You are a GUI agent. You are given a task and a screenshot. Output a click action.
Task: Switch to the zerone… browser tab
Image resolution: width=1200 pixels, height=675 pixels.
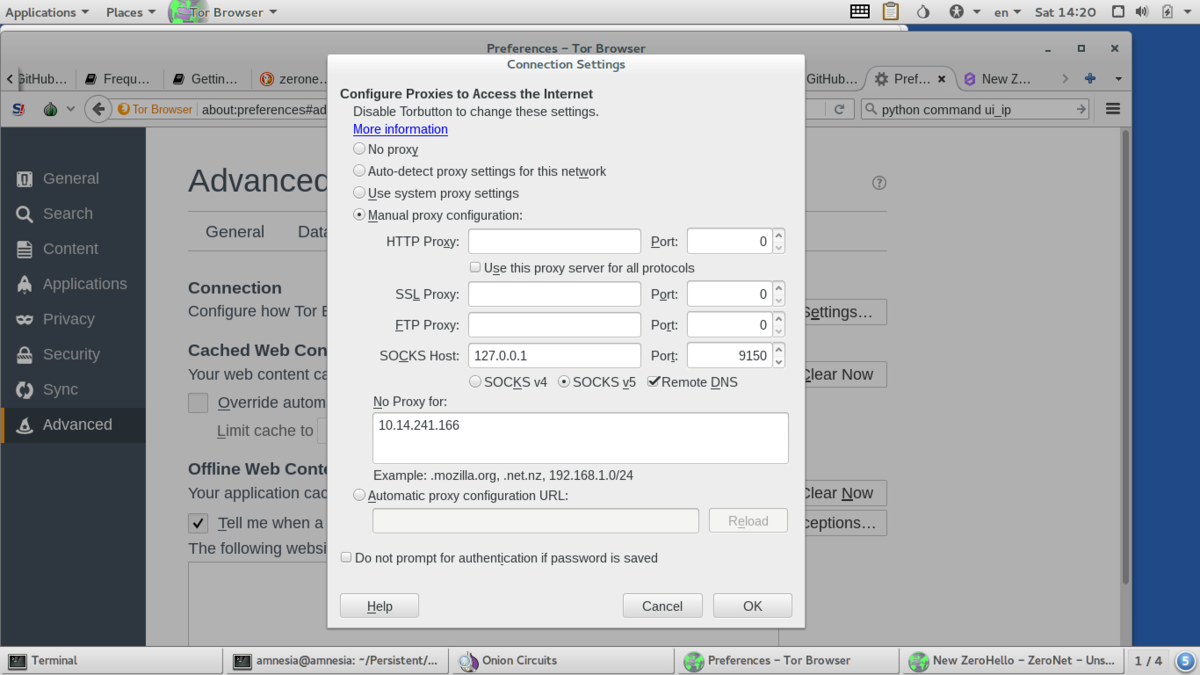pos(294,79)
